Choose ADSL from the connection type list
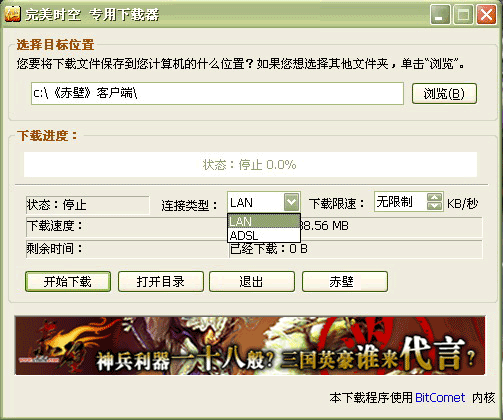Screen dimensions: 503x420 point(264,235)
